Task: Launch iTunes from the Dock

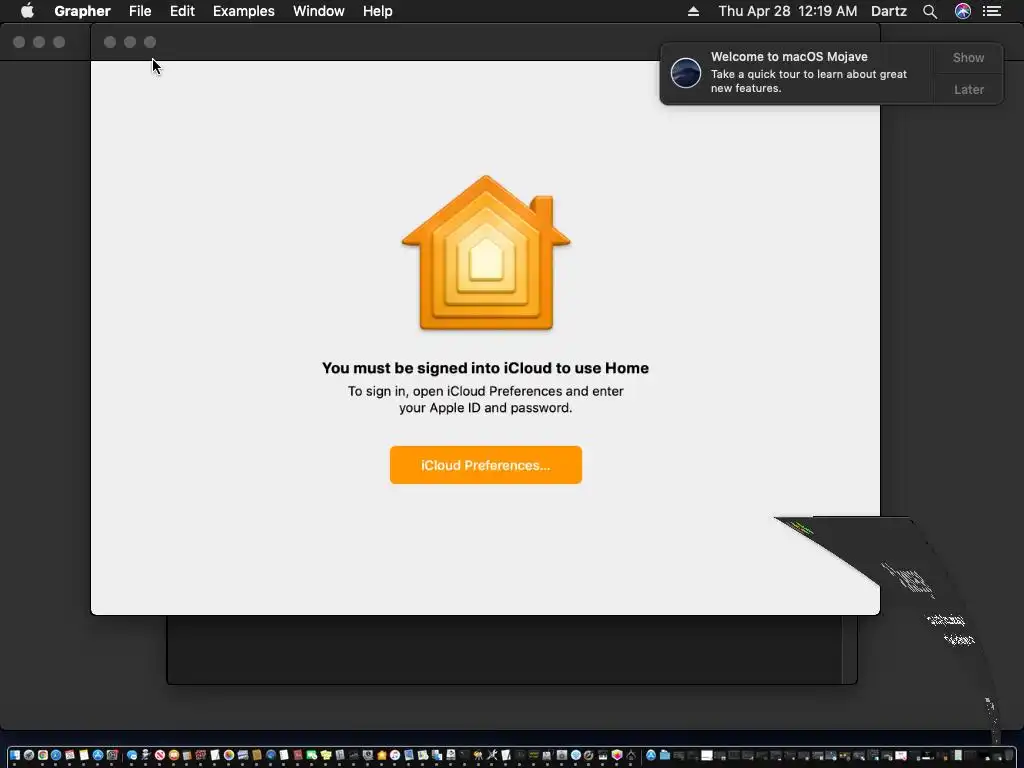Action: [395, 756]
